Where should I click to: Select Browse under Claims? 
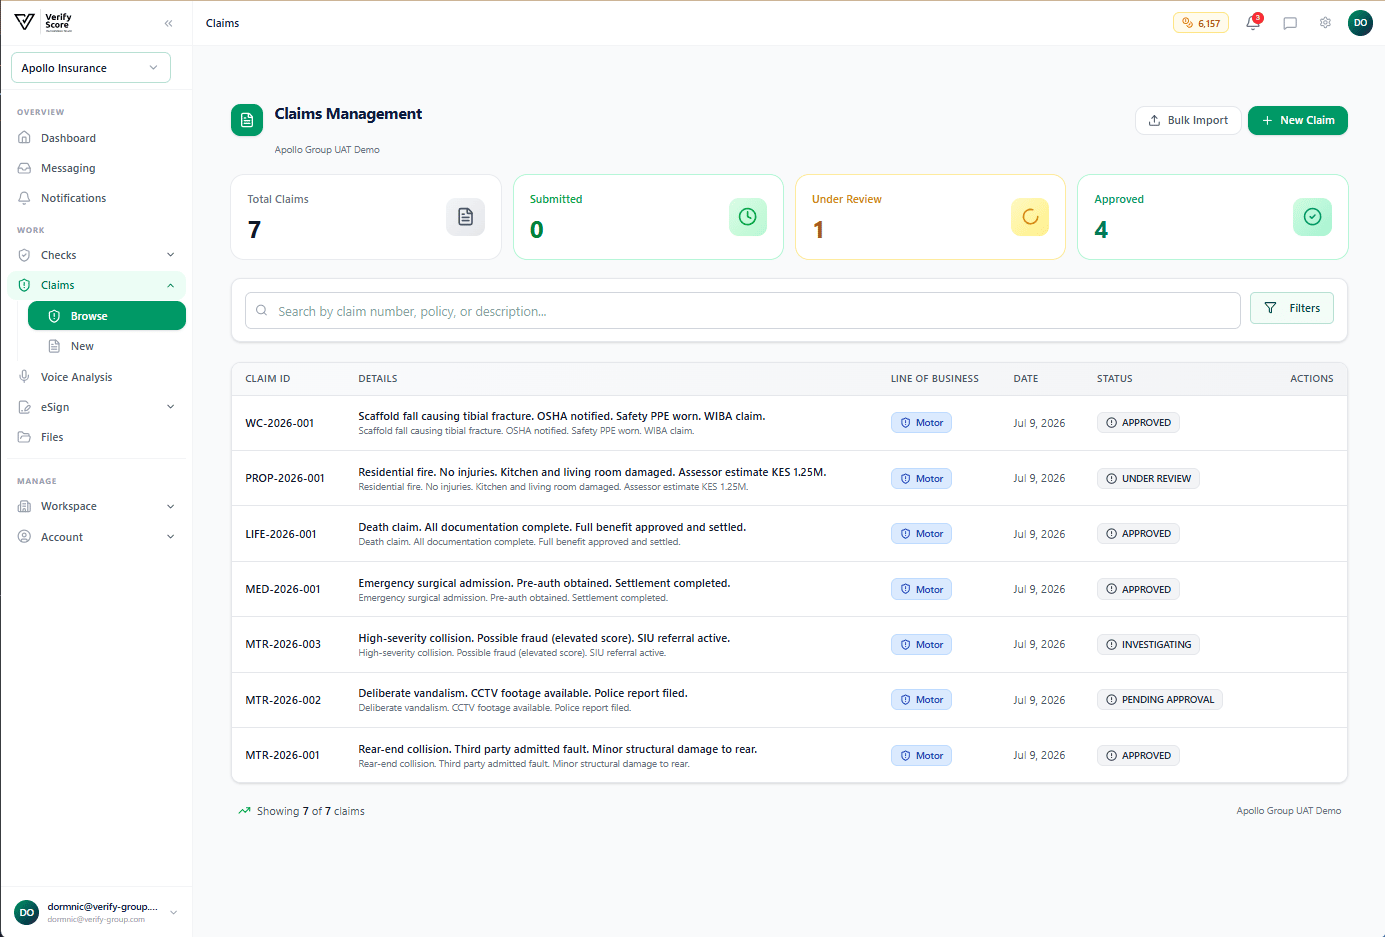point(107,315)
